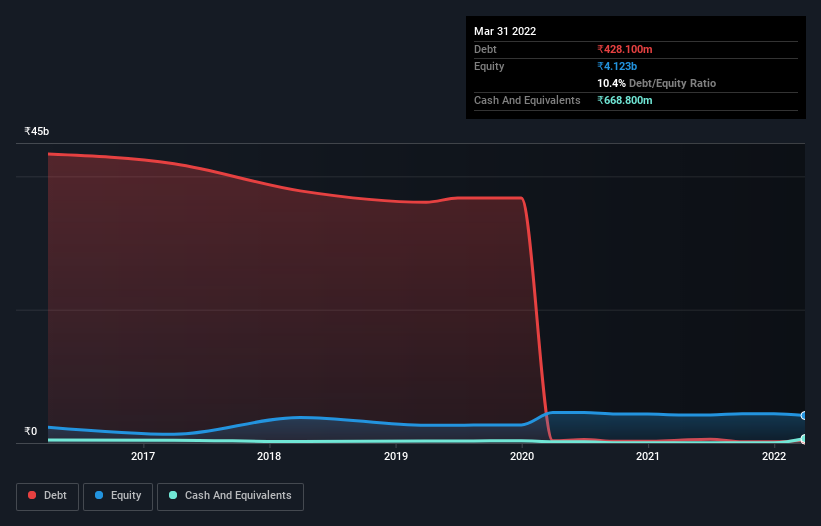Viewport: 821px width, 526px height.
Task: Click the ₹45b y-axis label
Action: [x=37, y=131]
